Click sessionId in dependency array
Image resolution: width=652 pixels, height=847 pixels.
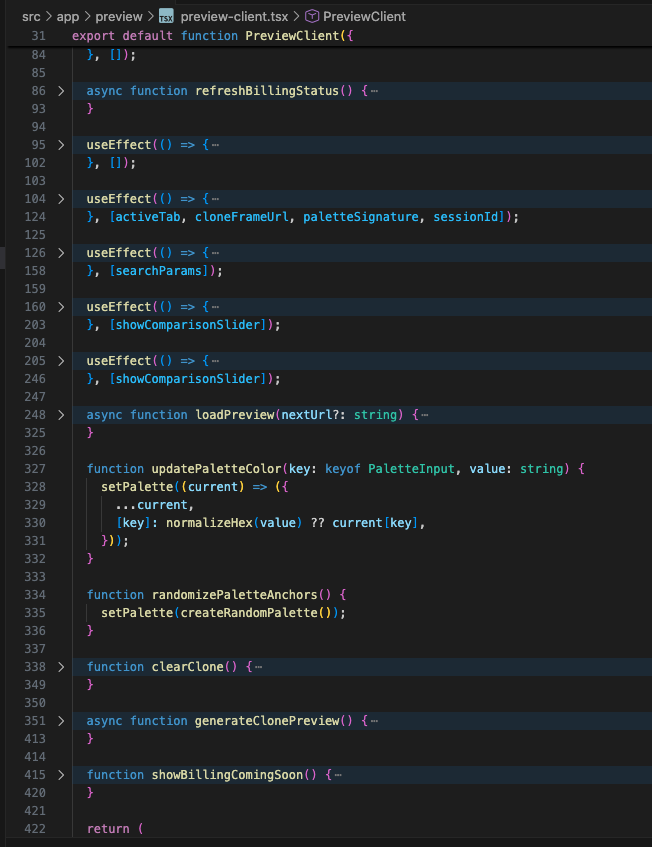466,217
